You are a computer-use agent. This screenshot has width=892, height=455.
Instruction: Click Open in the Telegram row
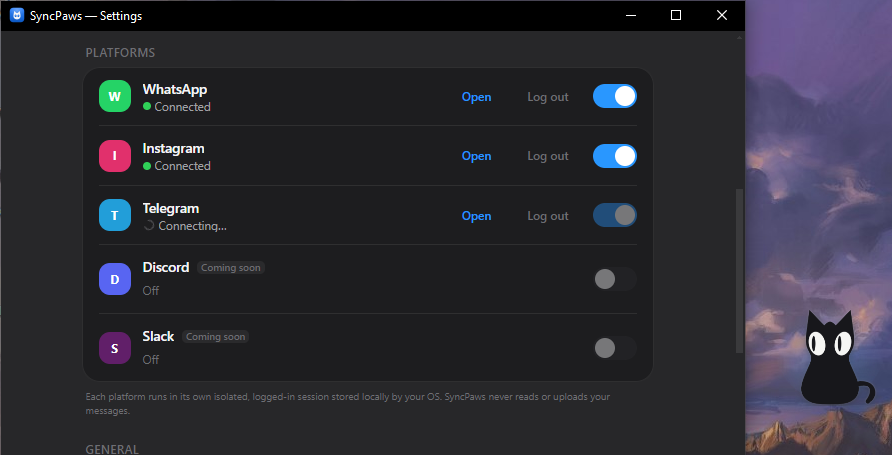click(x=476, y=216)
